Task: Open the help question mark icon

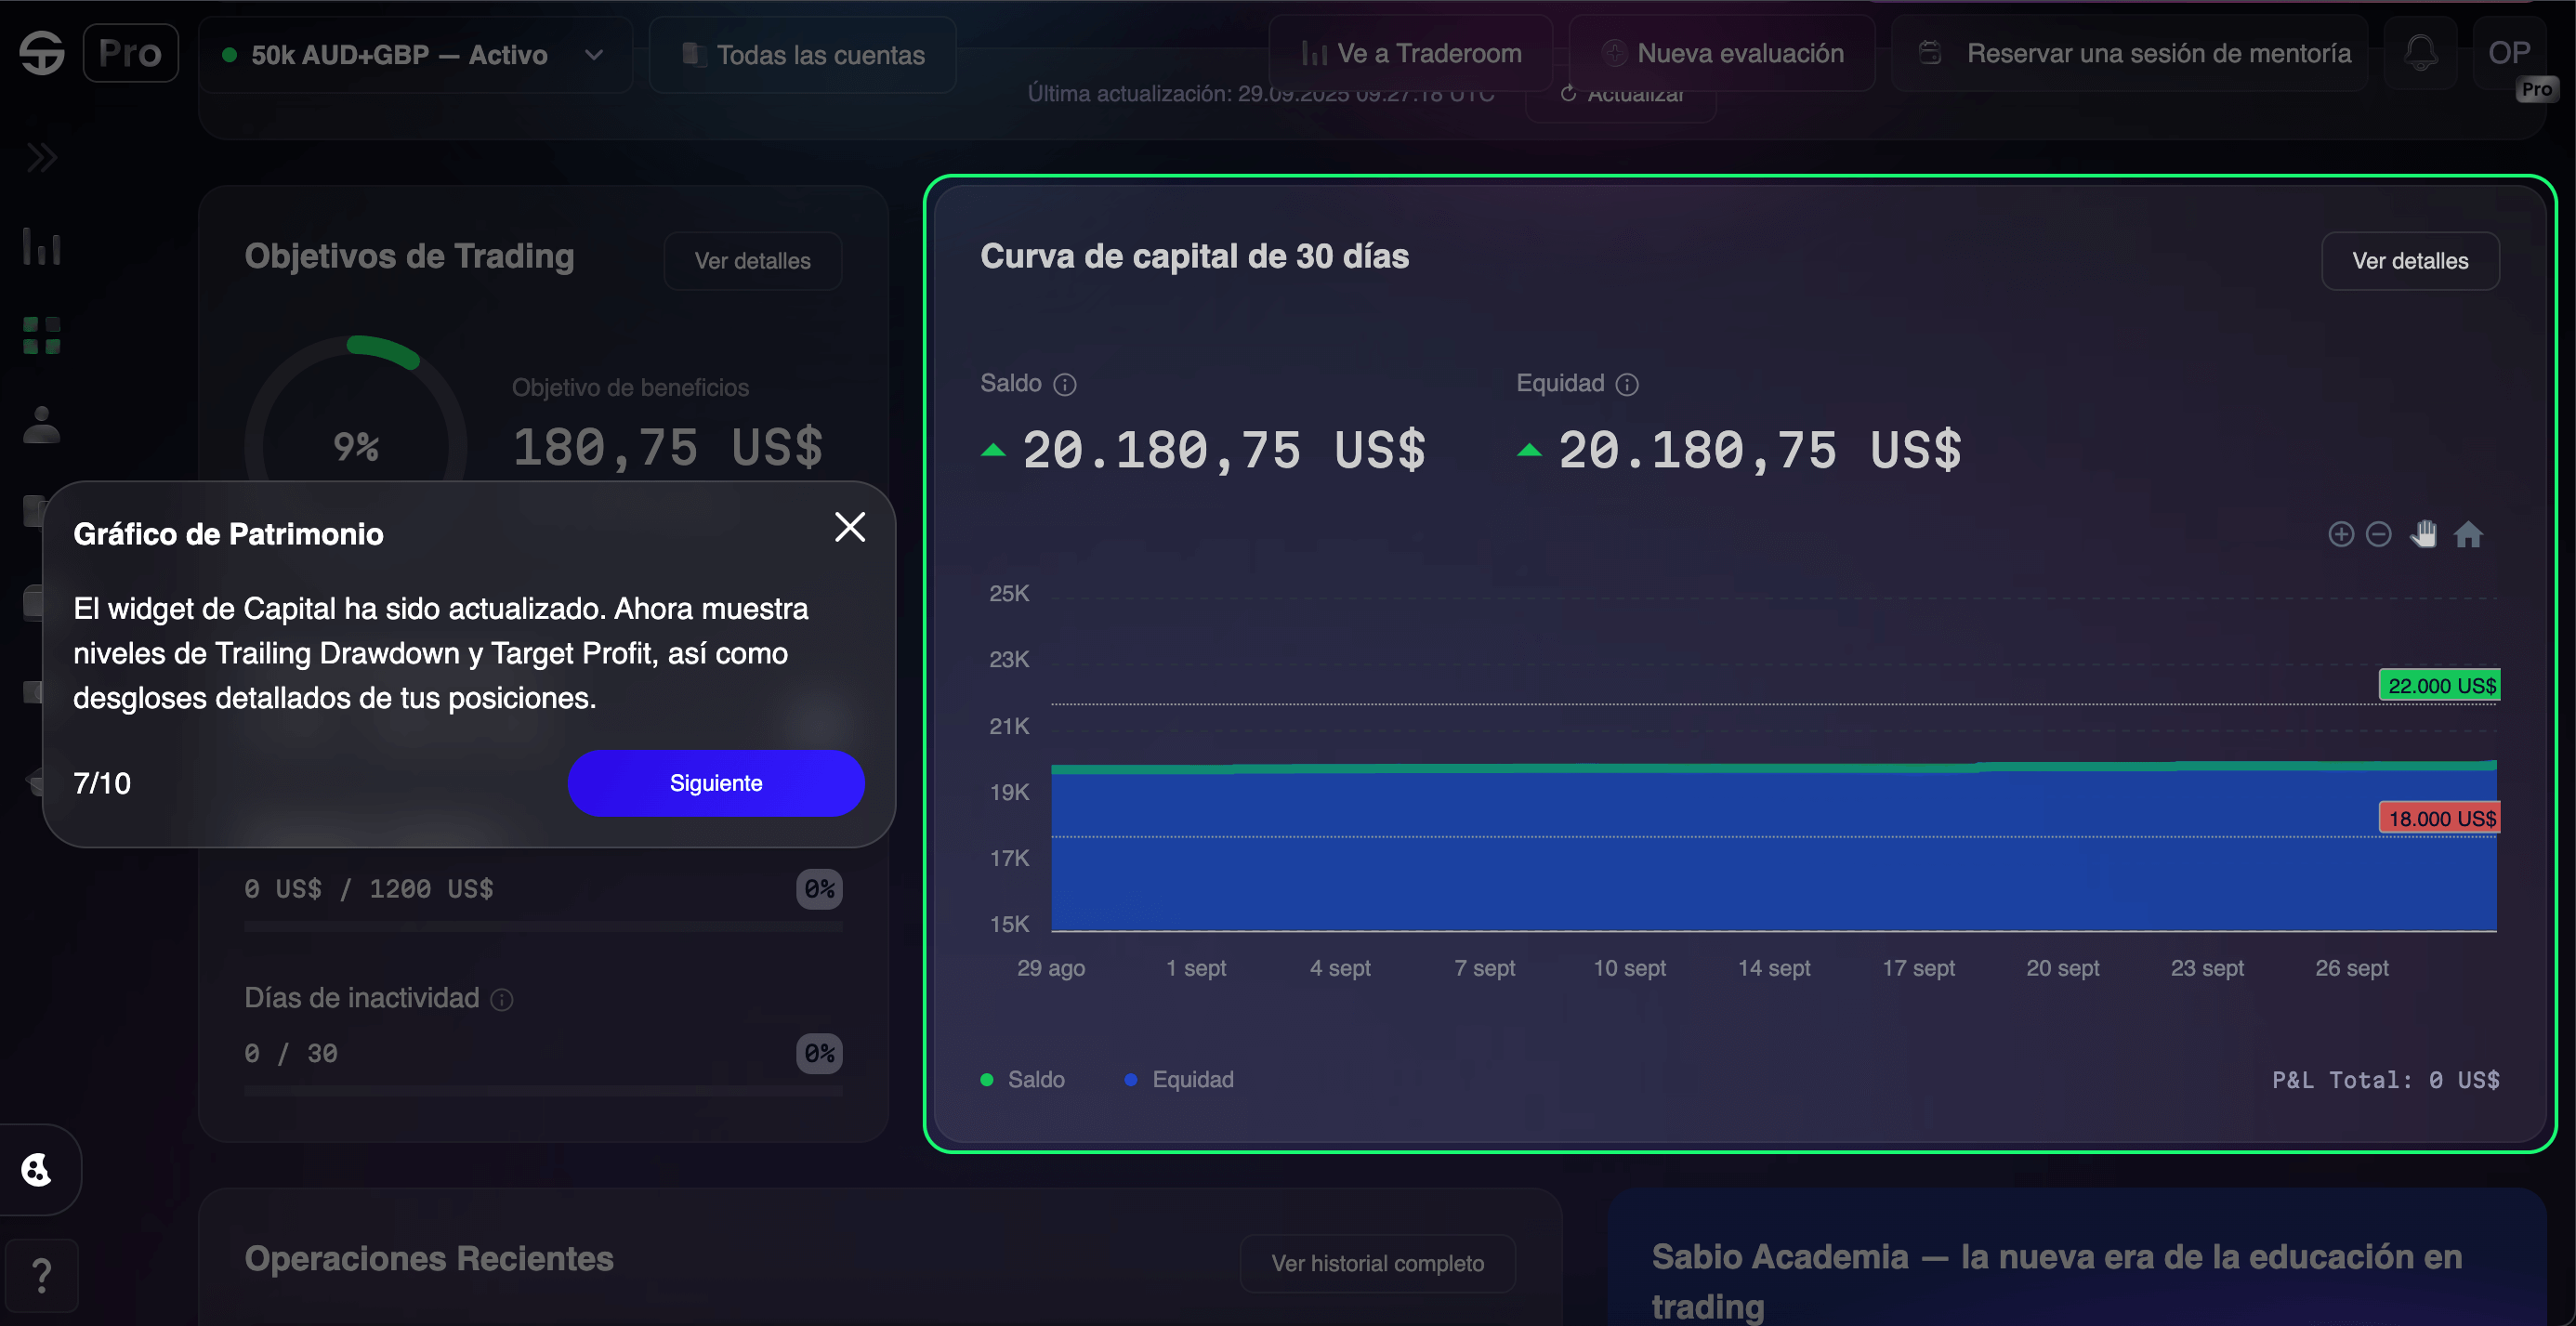Action: 41,1275
